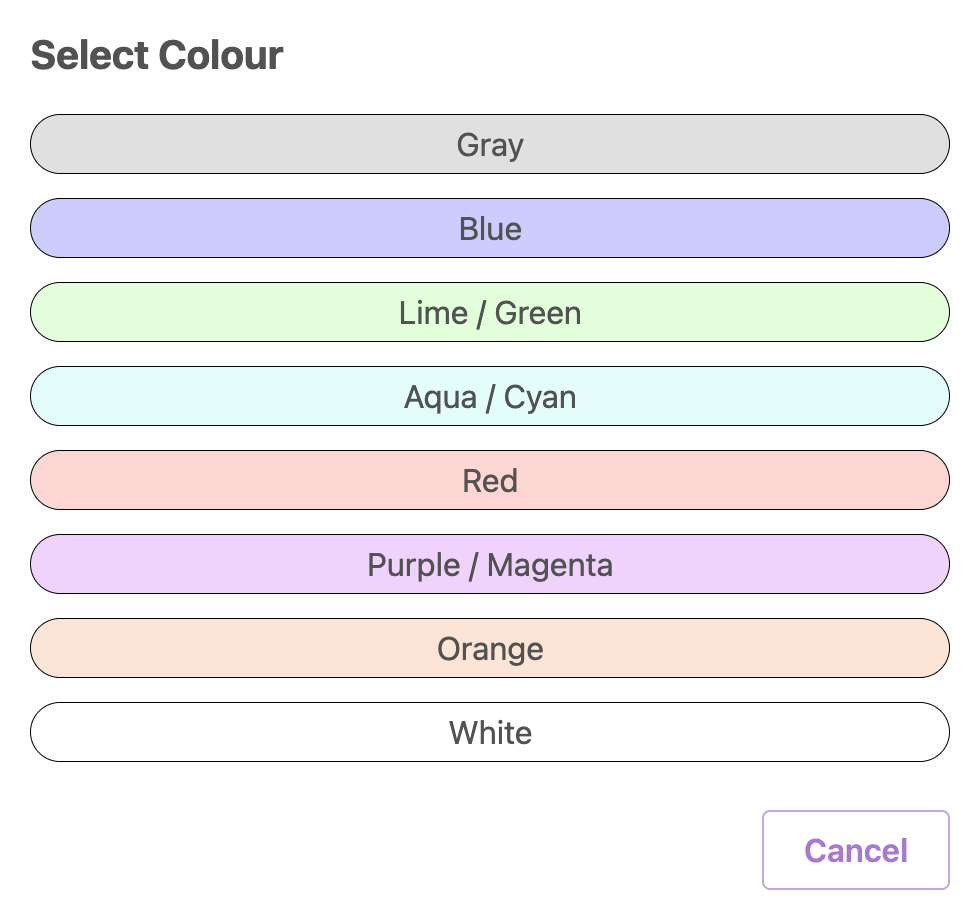Select the Orange colour option

tap(490, 649)
